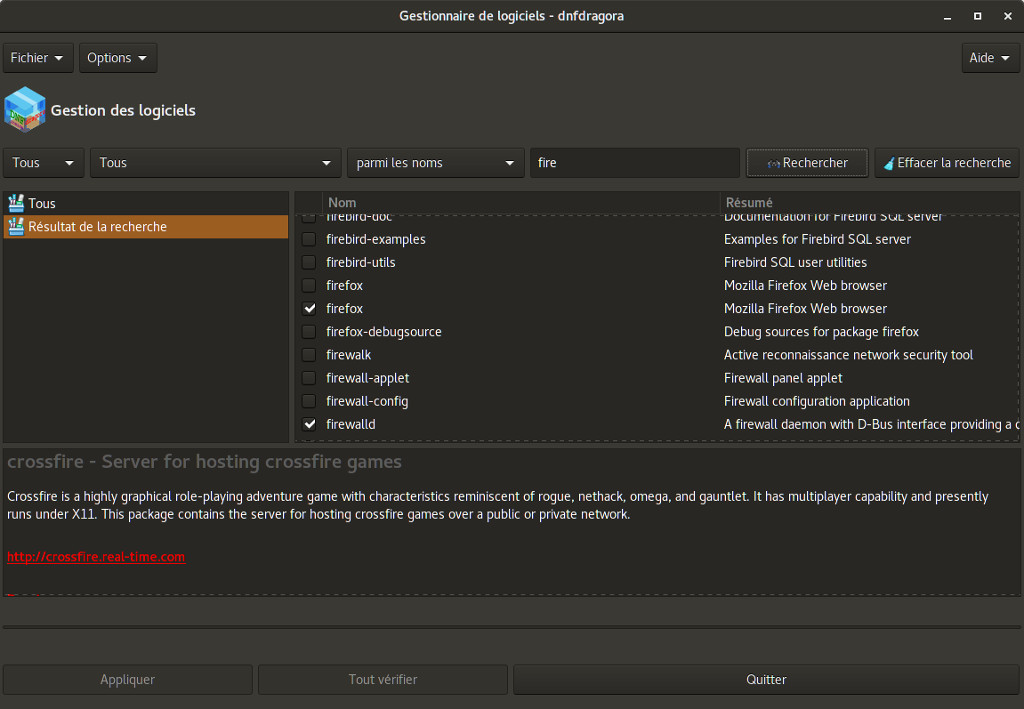Tick the firefox-debugsource checkbox

[x=309, y=332]
